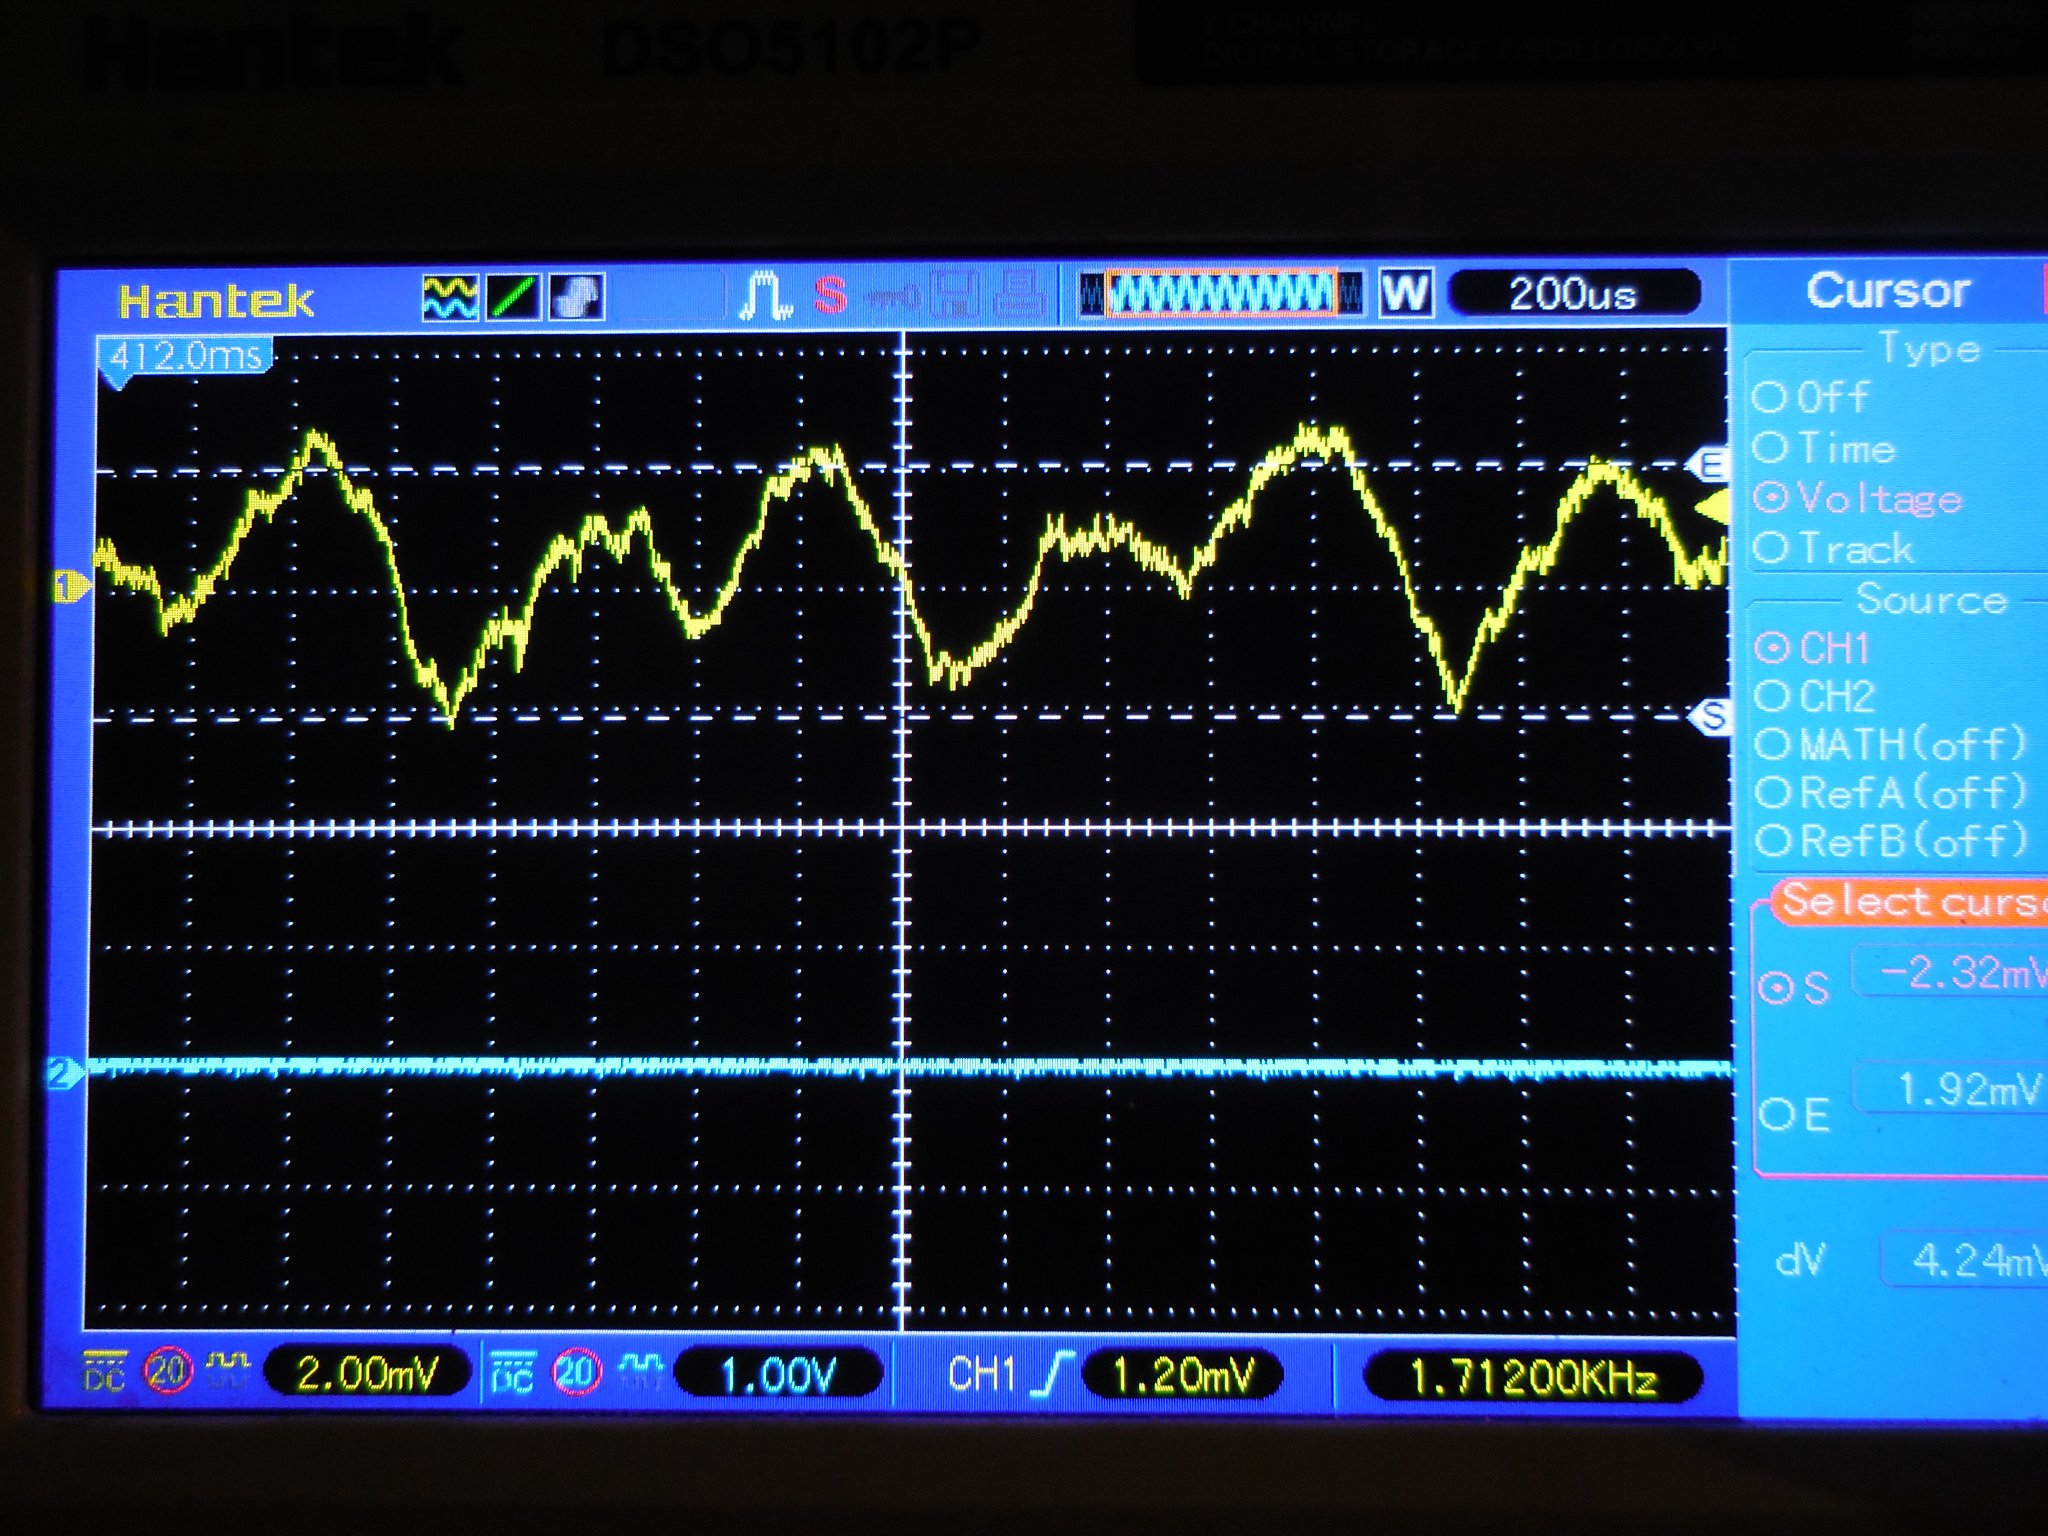The height and width of the screenshot is (1536, 2048).
Task: Click the CH1 2.00mV scale readout
Action: (x=367, y=1374)
